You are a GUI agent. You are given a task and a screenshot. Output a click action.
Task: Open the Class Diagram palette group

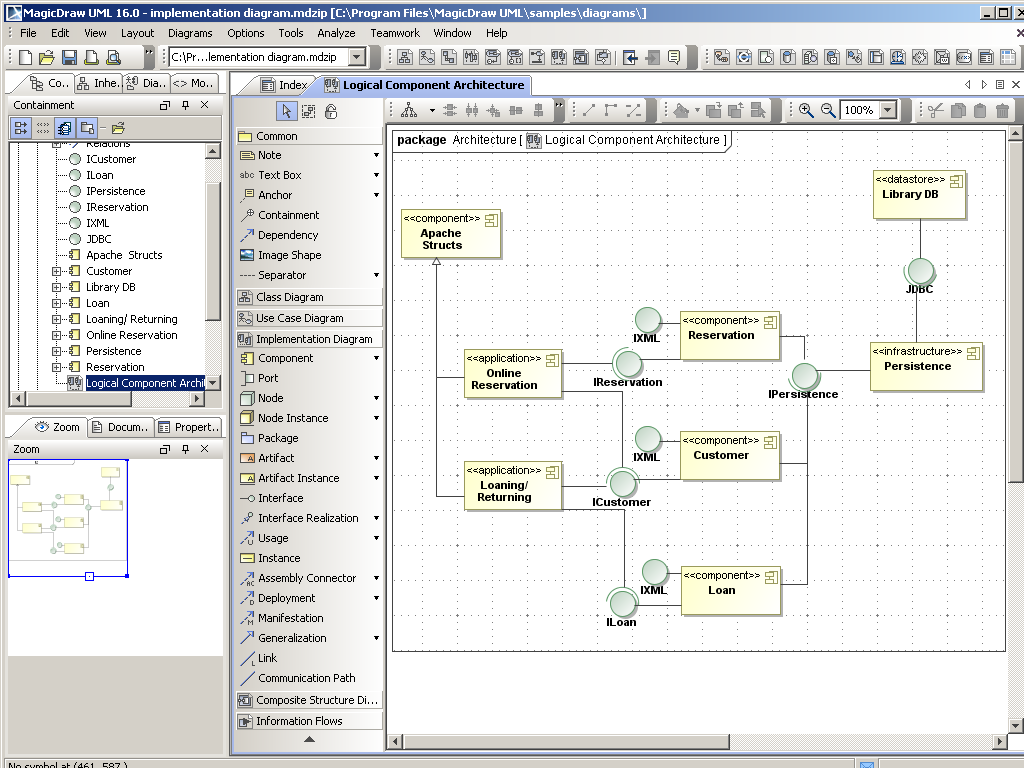pos(310,297)
